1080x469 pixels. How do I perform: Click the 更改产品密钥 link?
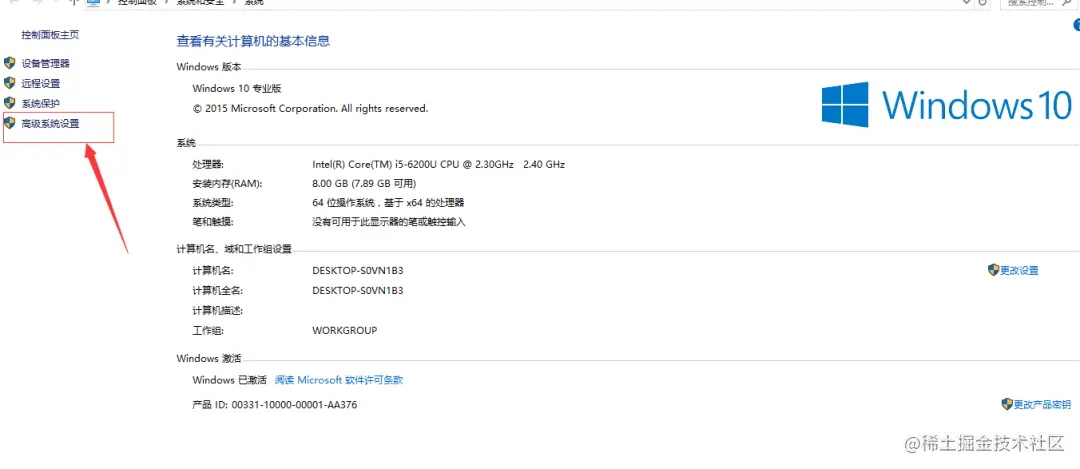coord(1042,405)
